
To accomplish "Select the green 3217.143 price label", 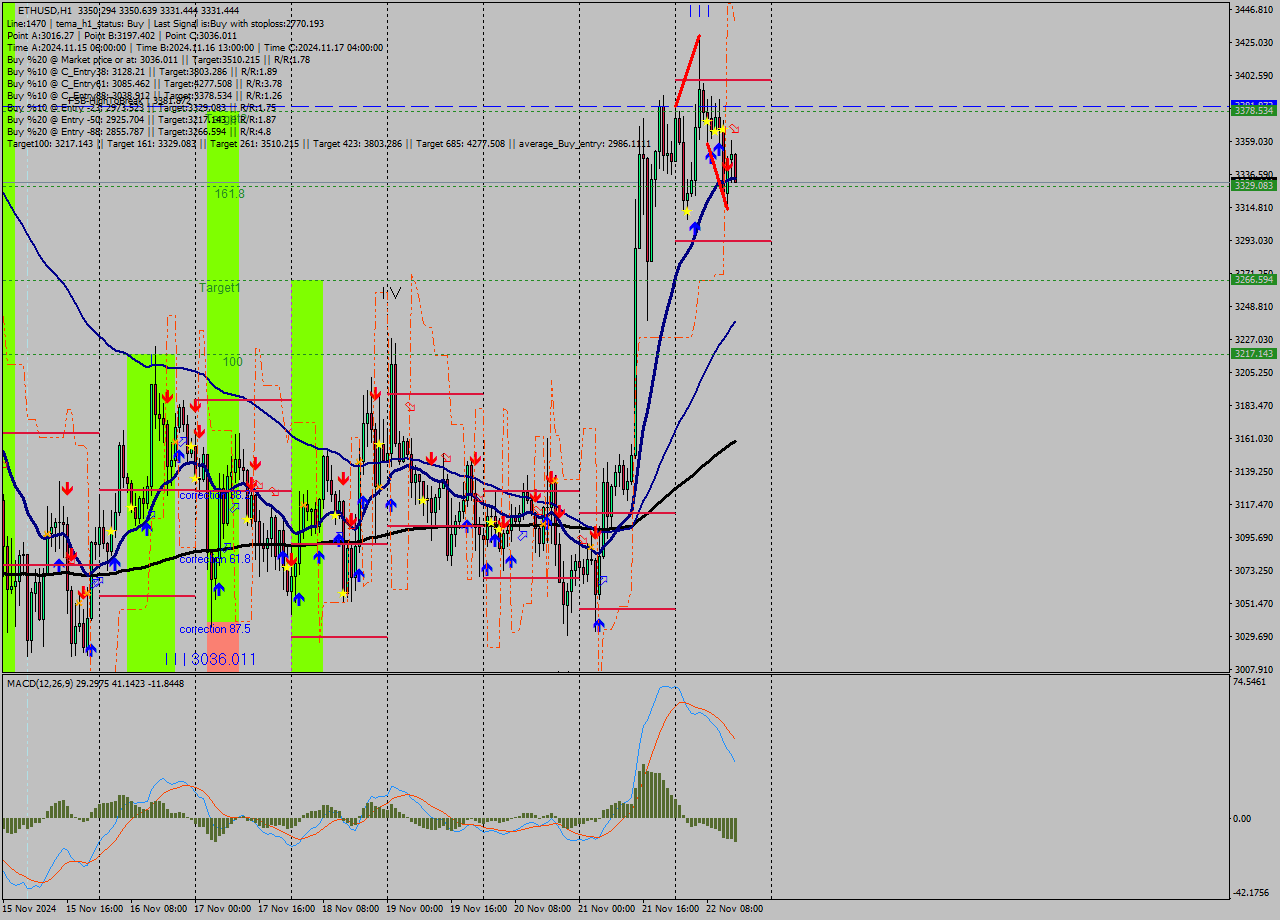I will 1253,354.
